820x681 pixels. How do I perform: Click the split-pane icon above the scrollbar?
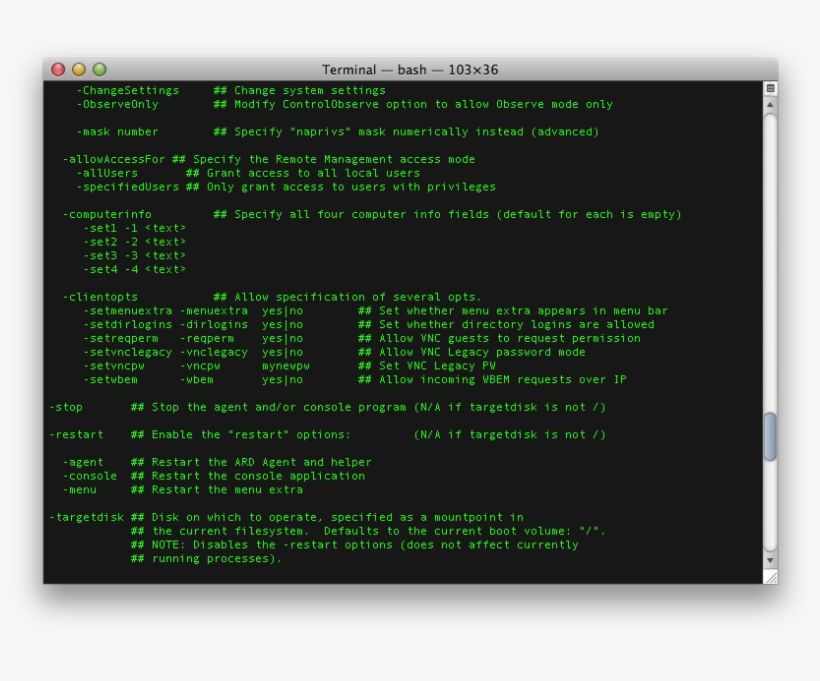pyautogui.click(x=770, y=88)
